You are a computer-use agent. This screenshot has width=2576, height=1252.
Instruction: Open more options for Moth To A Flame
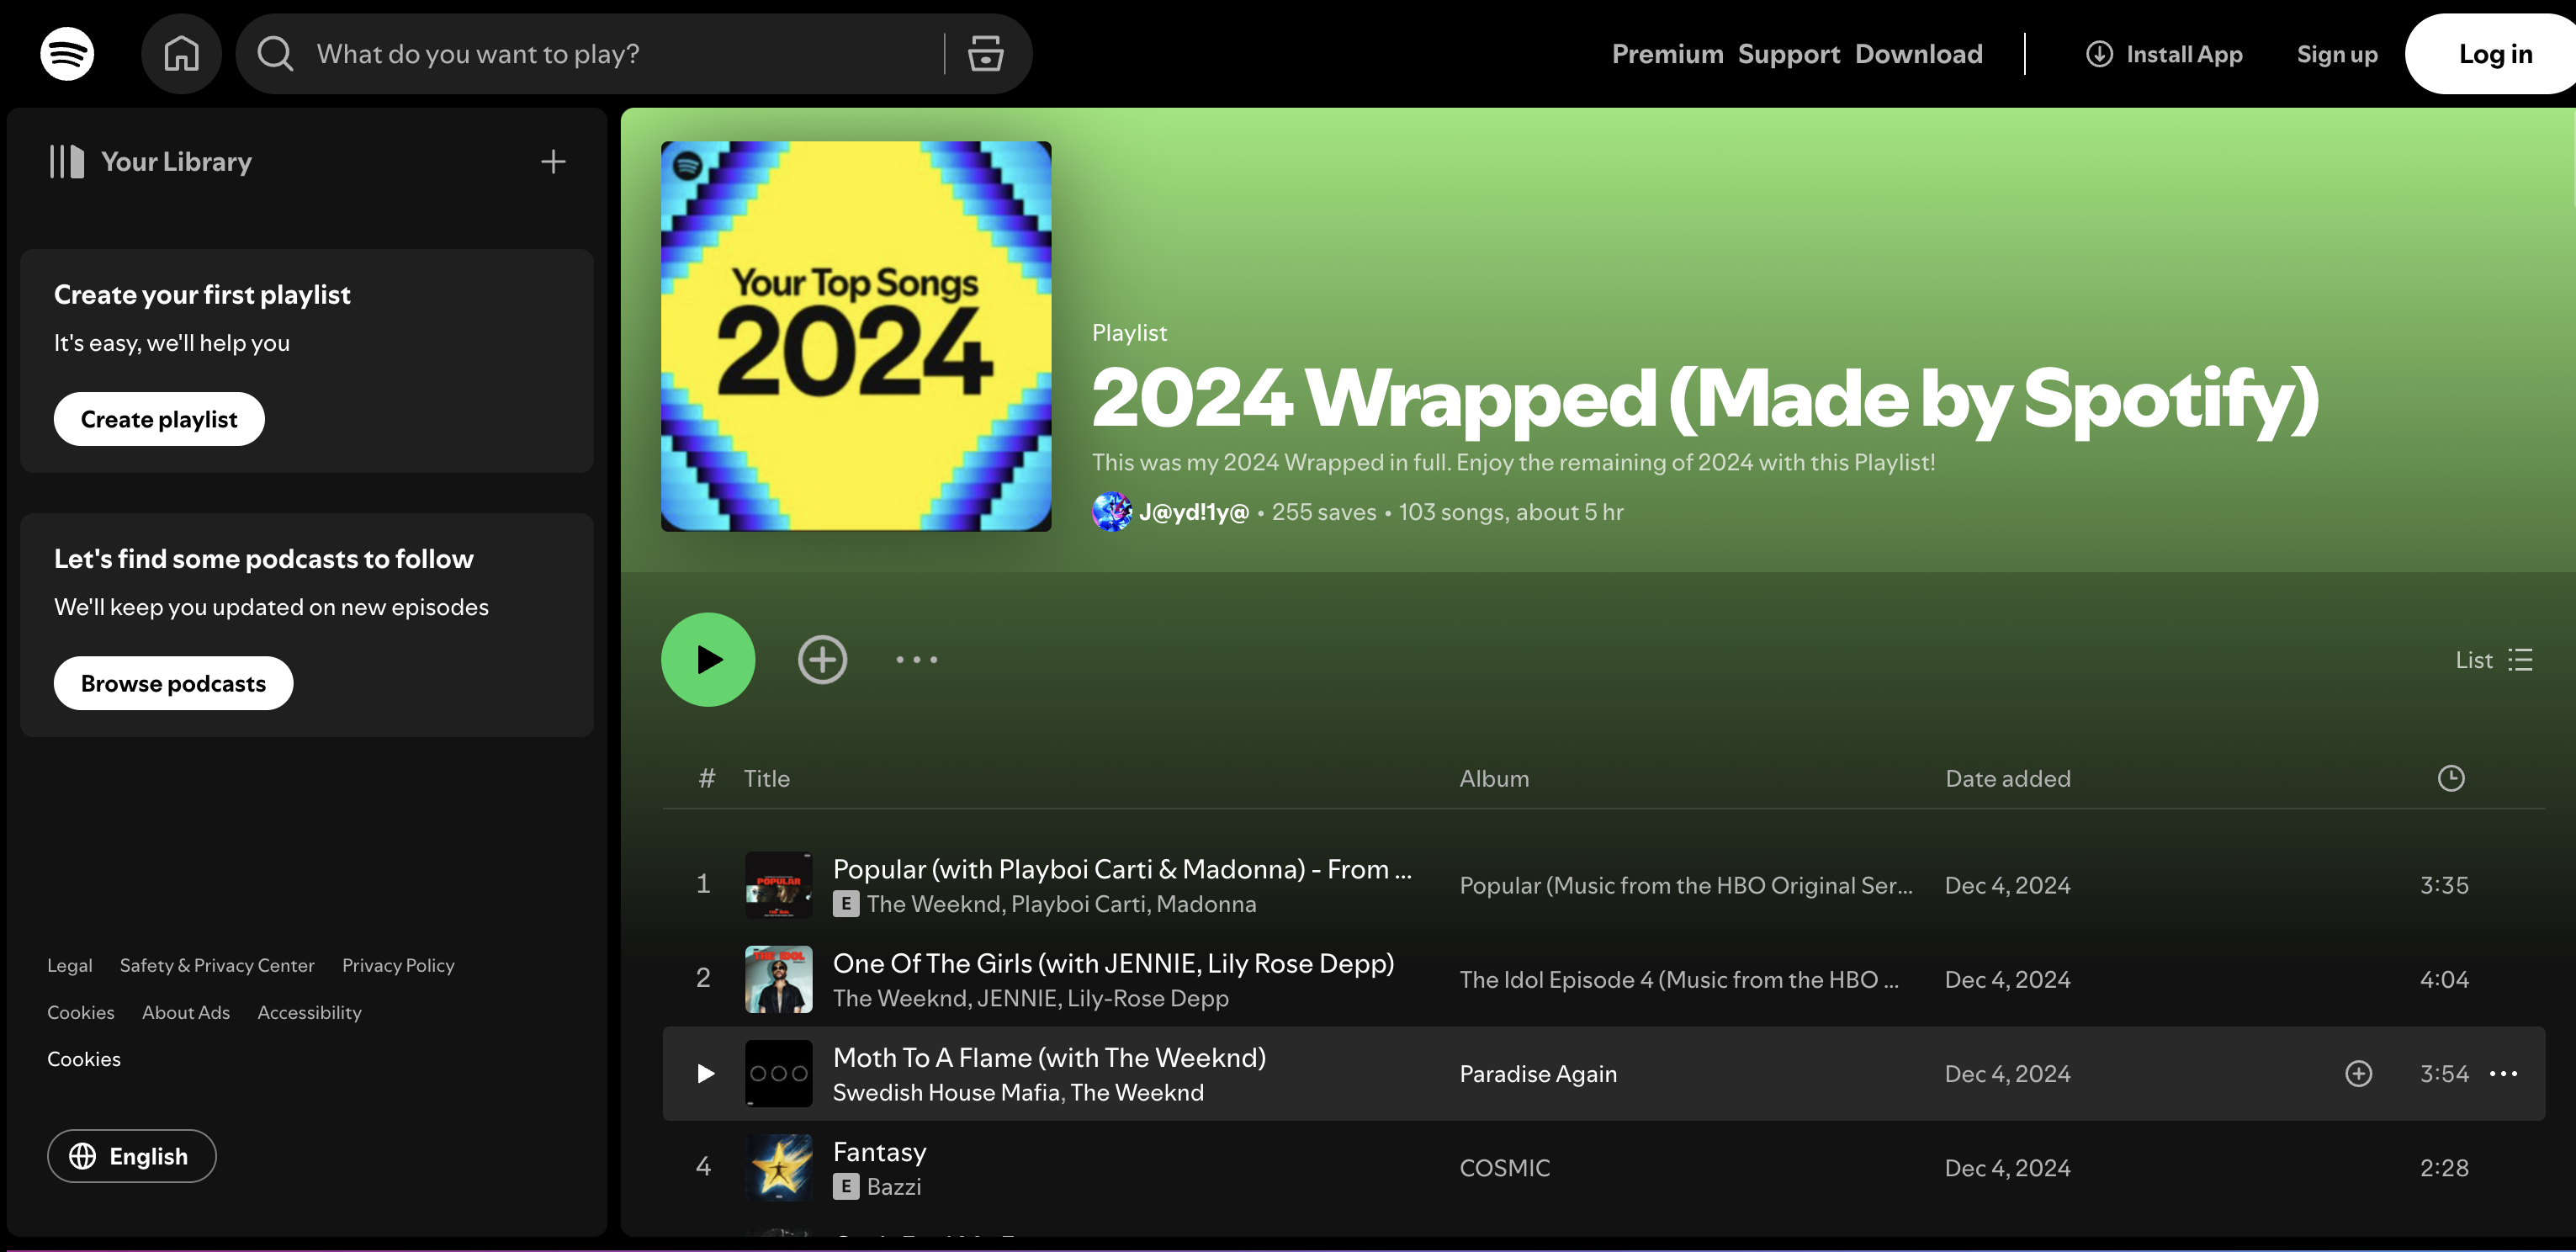point(2503,1073)
